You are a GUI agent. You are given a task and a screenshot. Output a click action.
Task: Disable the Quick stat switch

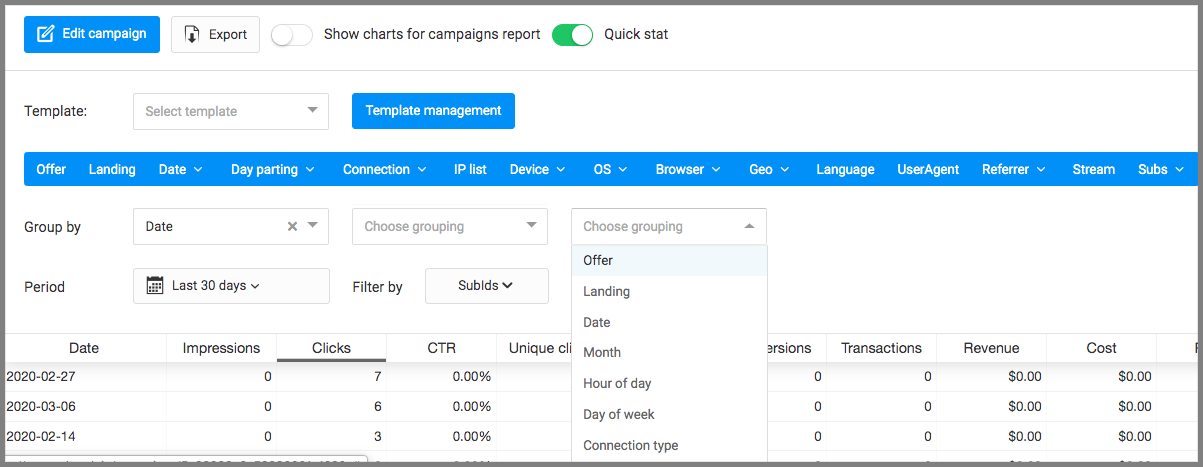pos(572,35)
